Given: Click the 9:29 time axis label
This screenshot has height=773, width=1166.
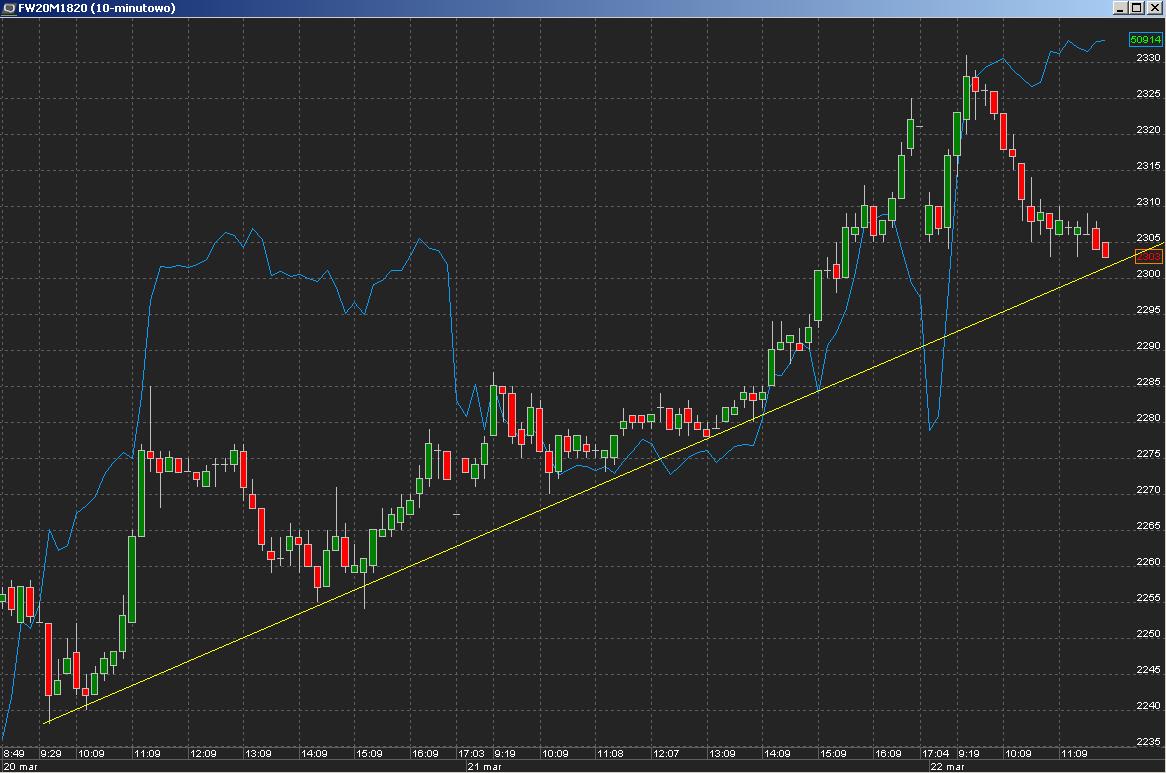Looking at the screenshot, I should (51, 754).
